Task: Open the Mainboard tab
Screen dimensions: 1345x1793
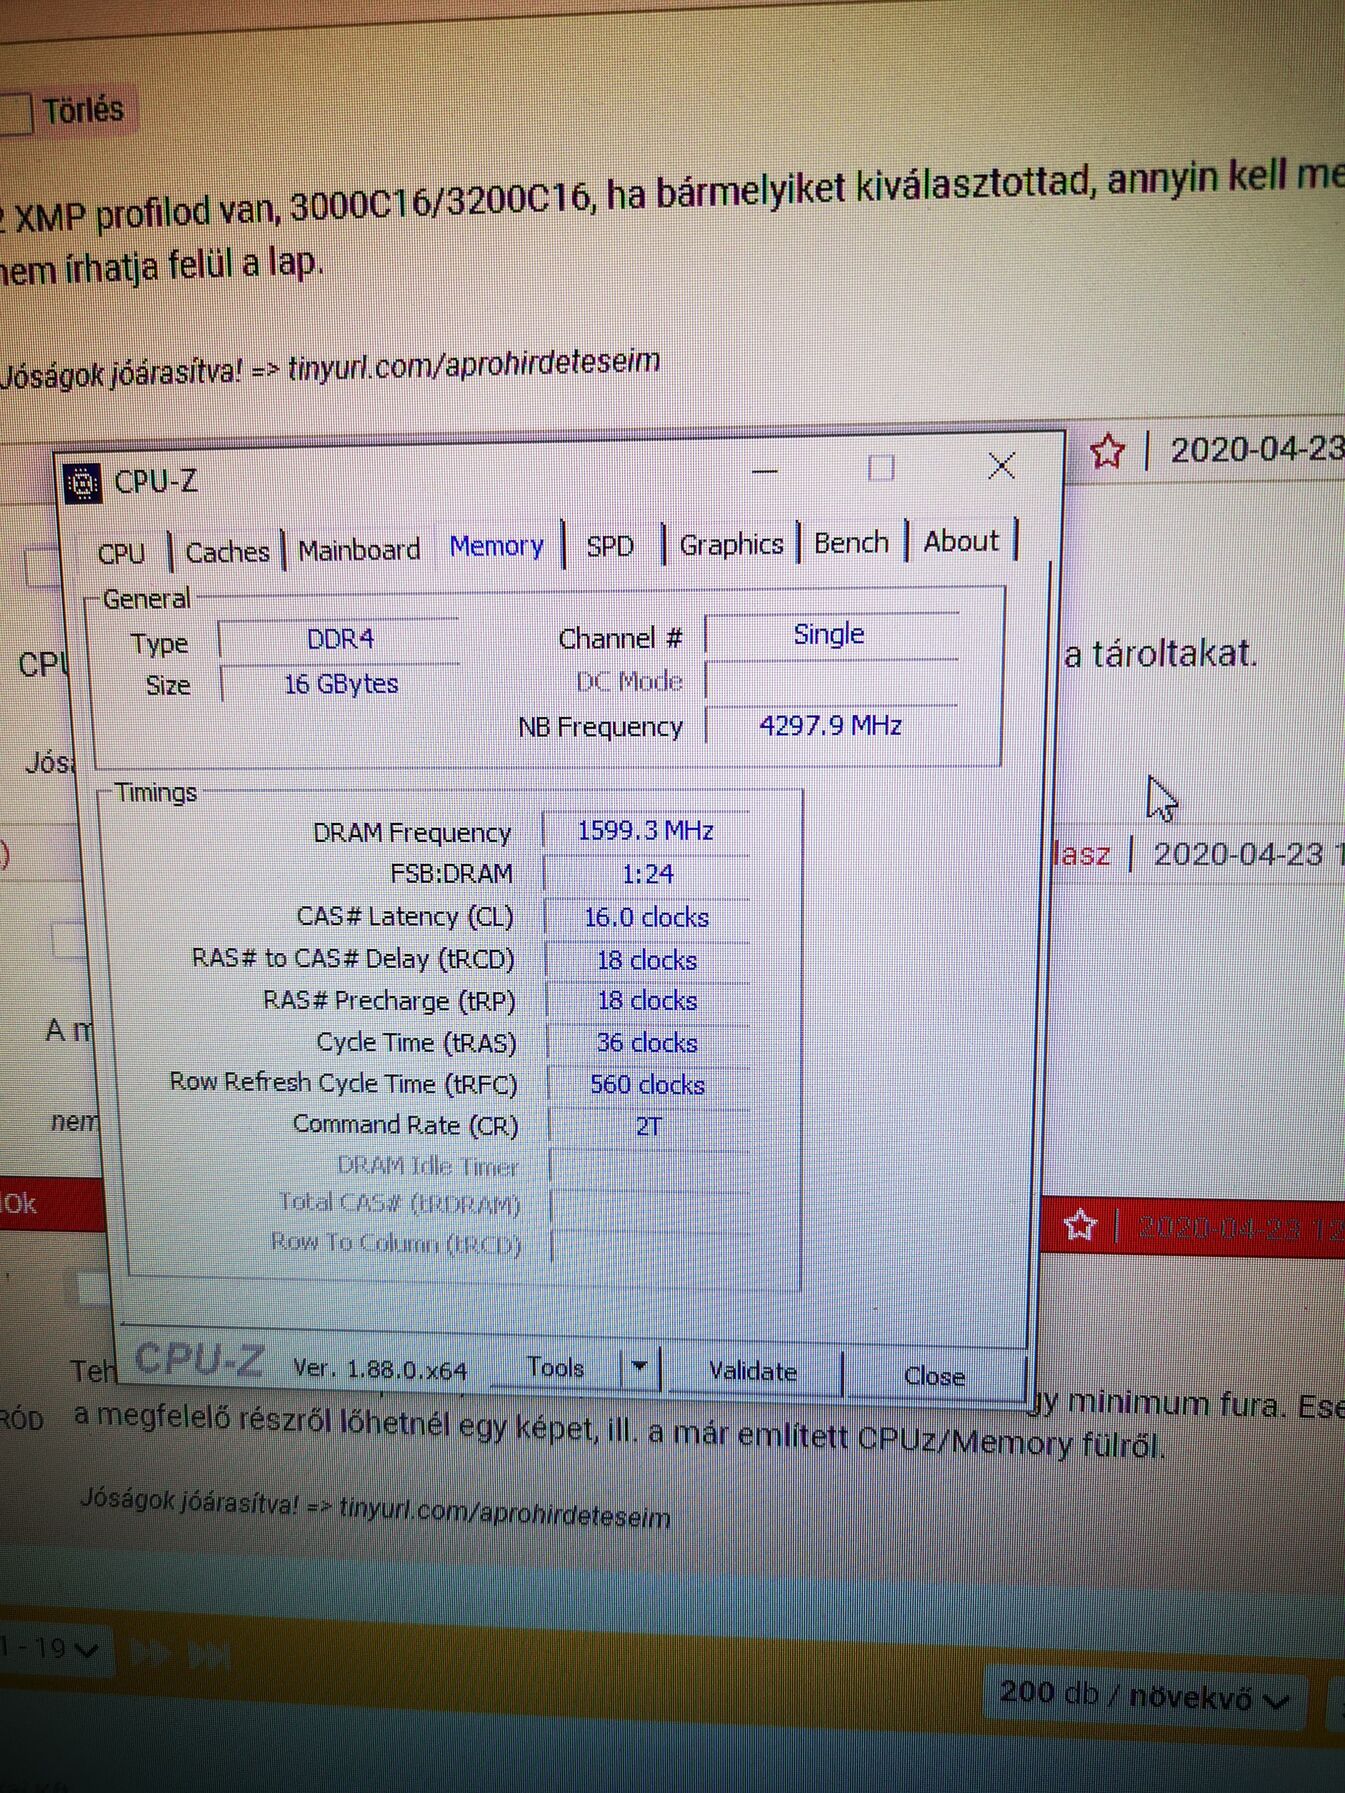Action: coord(359,550)
